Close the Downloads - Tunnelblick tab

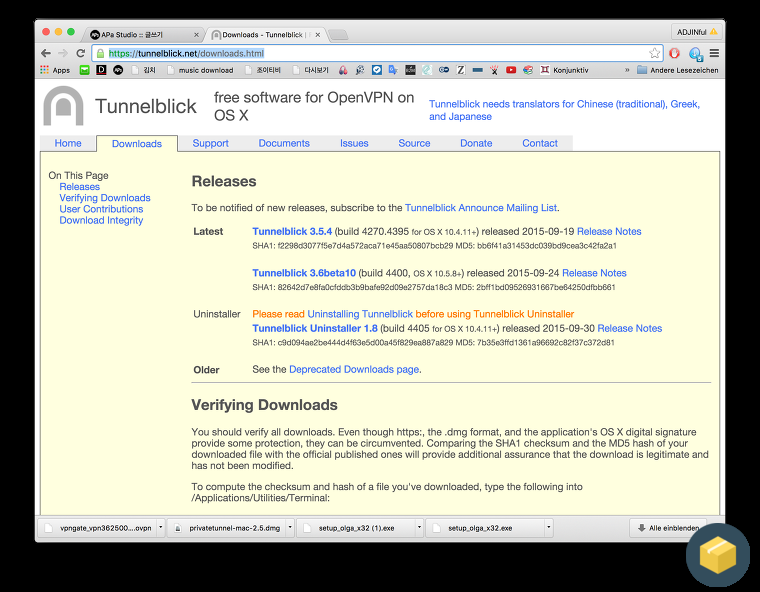(317, 35)
